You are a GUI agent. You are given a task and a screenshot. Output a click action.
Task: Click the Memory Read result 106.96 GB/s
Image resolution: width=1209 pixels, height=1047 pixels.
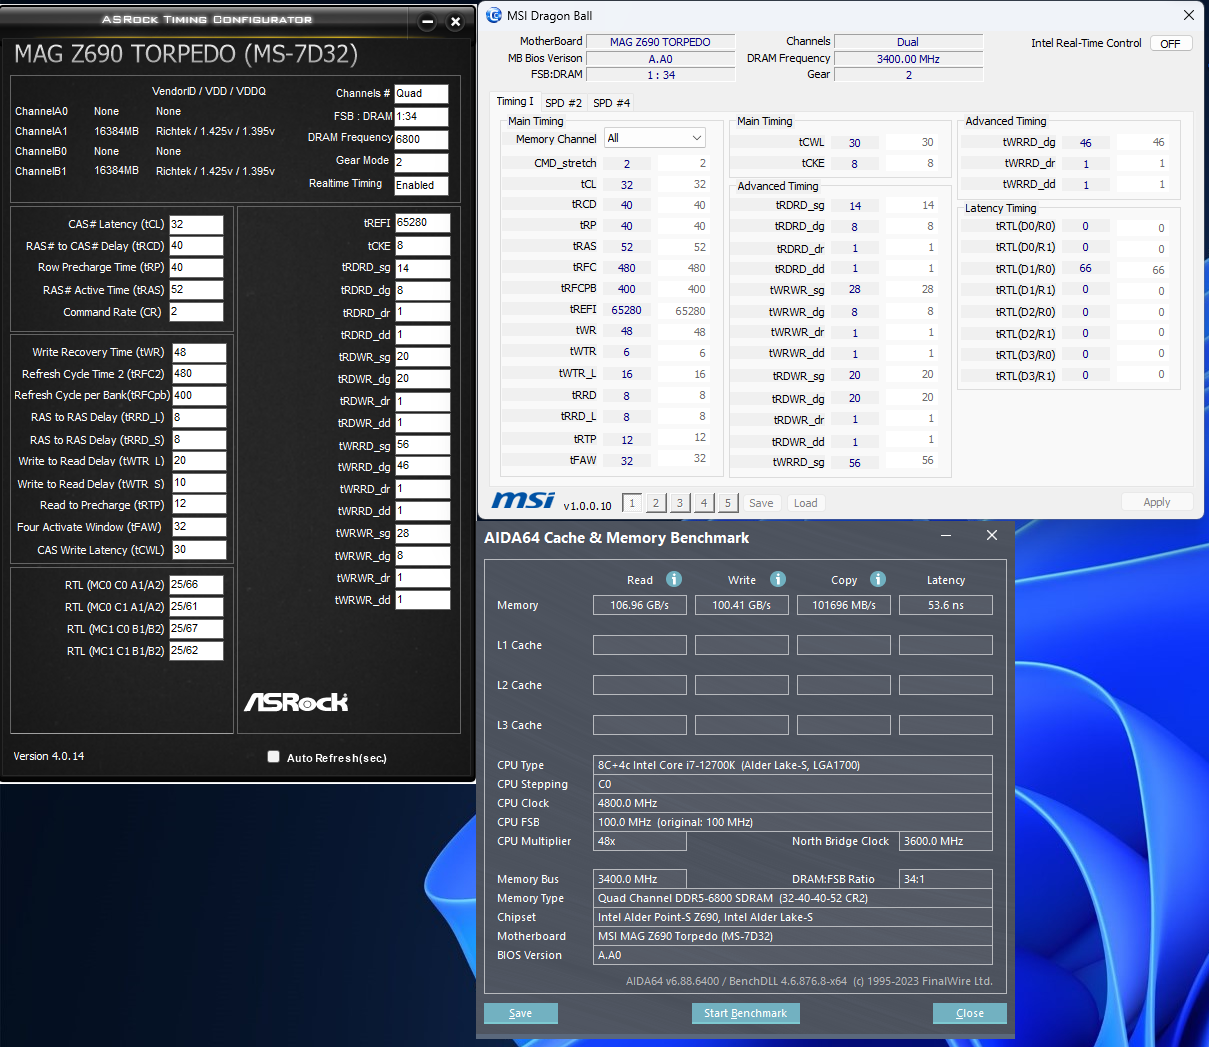pyautogui.click(x=640, y=605)
